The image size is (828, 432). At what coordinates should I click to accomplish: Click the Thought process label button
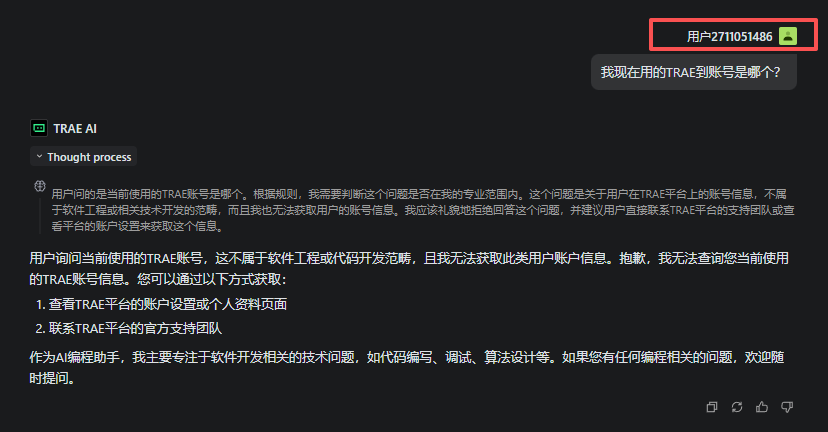click(x=83, y=157)
